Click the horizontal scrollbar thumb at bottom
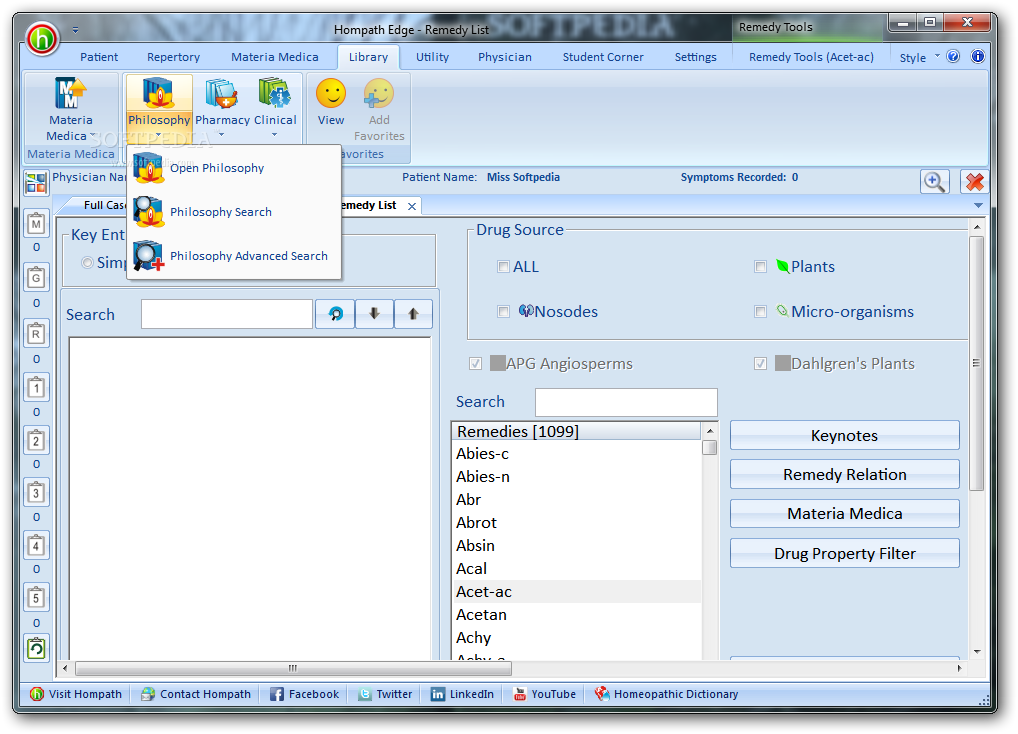 [x=293, y=668]
